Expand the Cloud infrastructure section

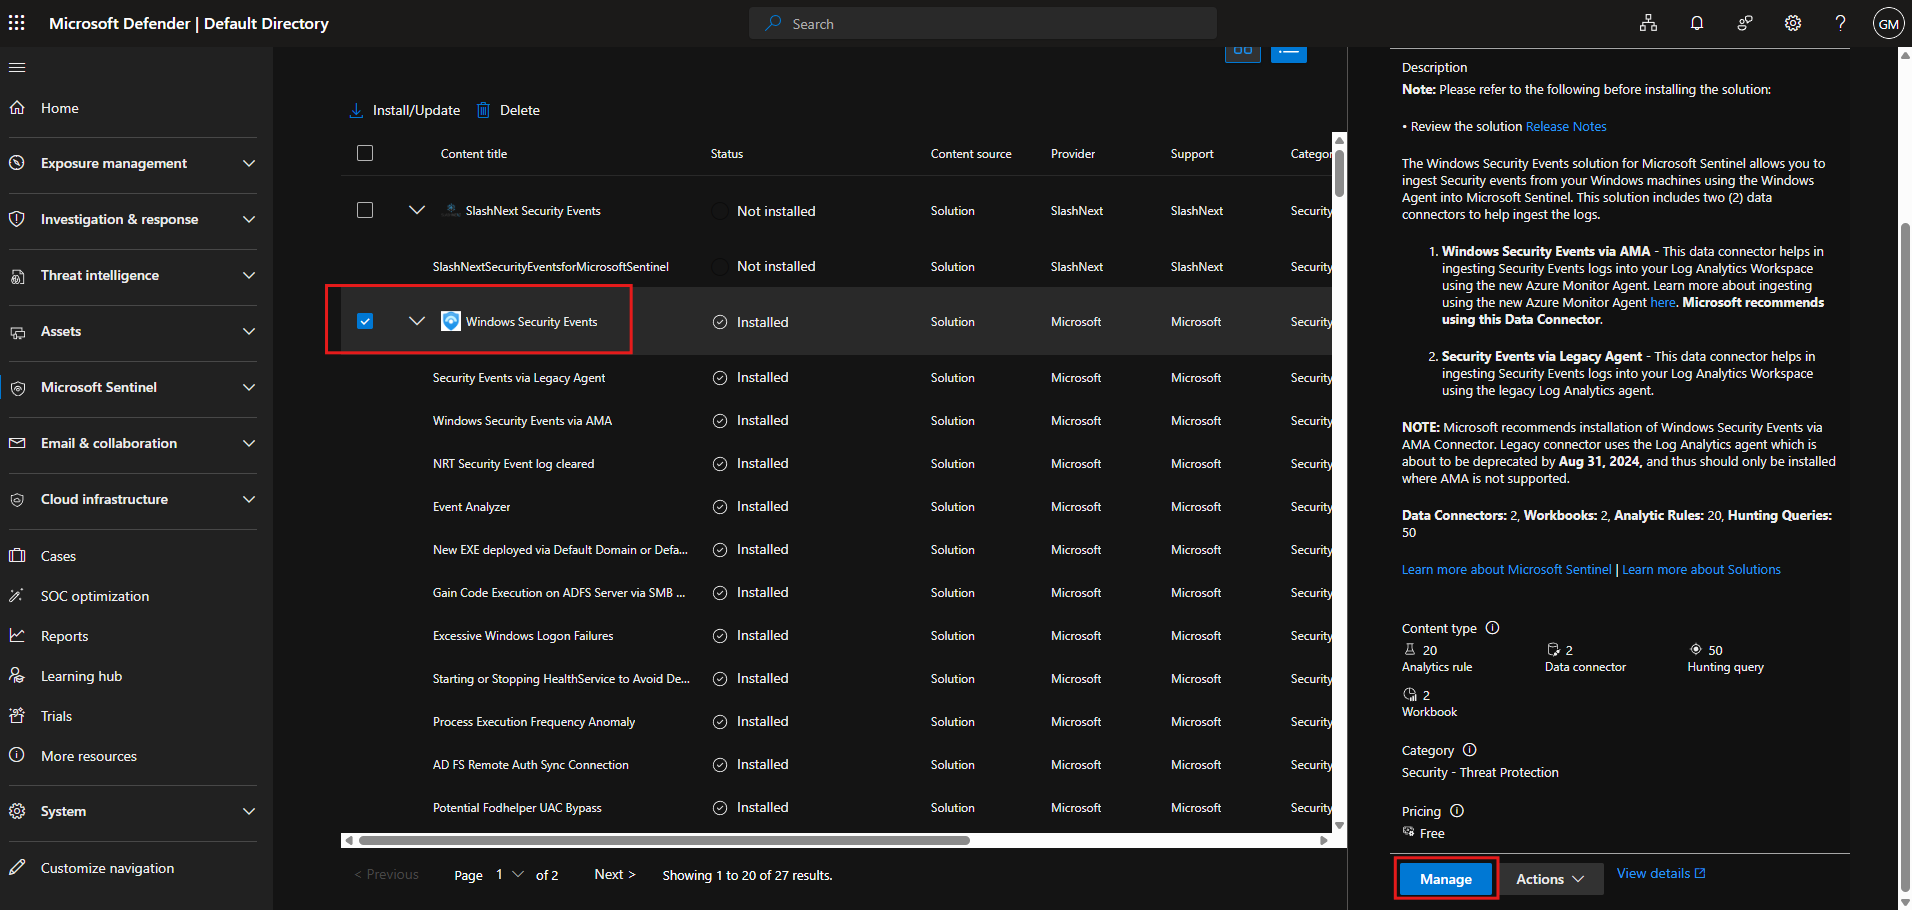click(249, 499)
